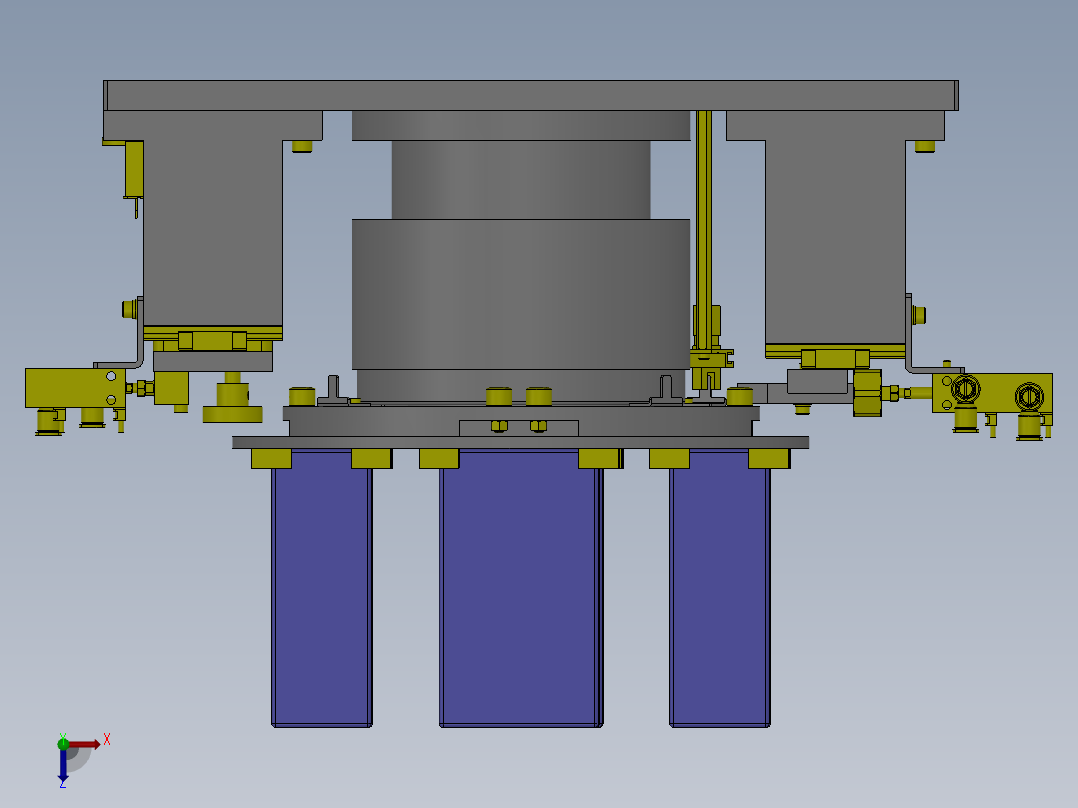
Task: Select the narrow upper cylinder neck
Action: (x=520, y=180)
